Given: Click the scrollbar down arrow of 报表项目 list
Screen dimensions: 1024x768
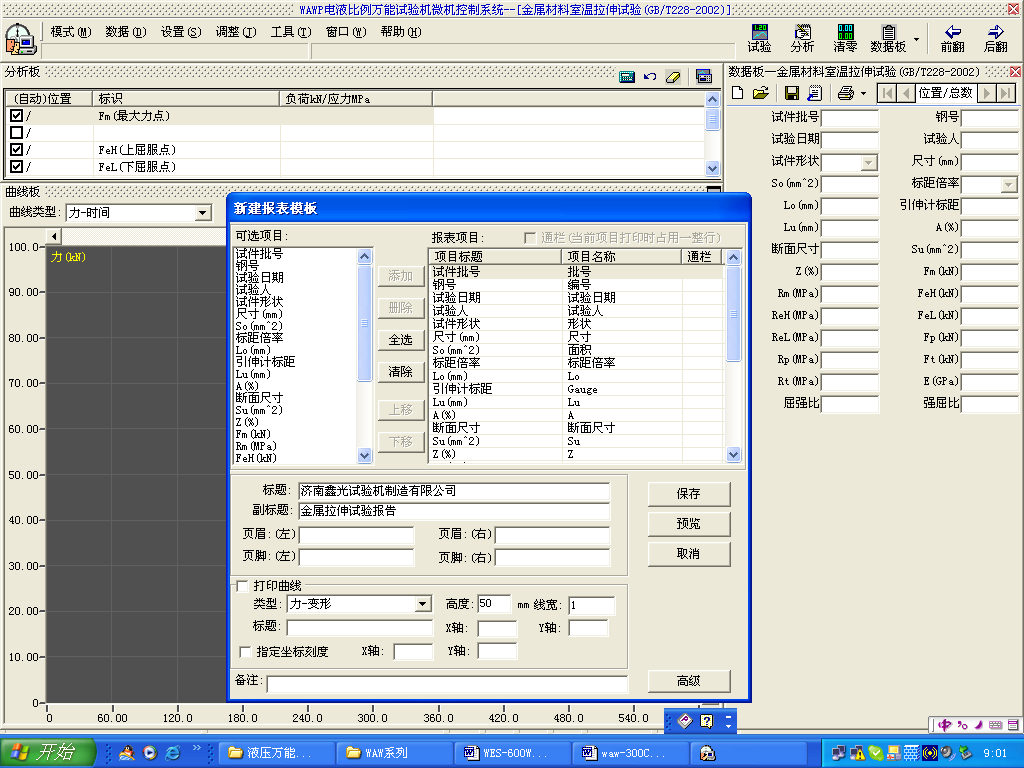Looking at the screenshot, I should pos(733,455).
